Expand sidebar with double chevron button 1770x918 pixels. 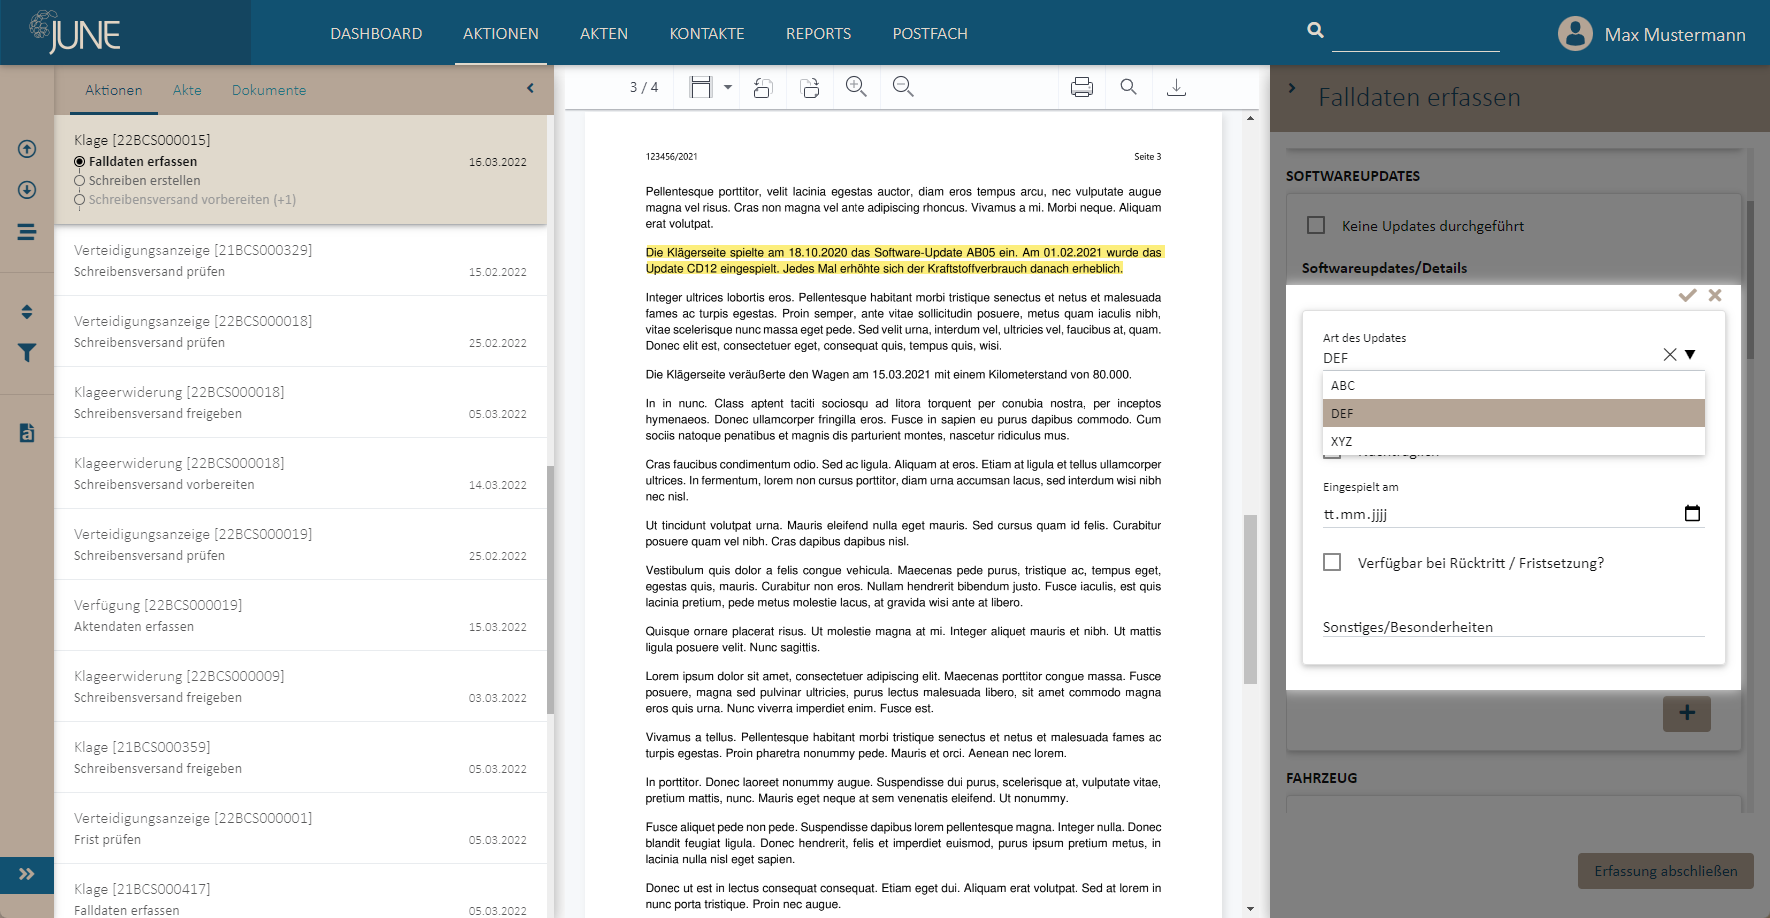point(27,874)
